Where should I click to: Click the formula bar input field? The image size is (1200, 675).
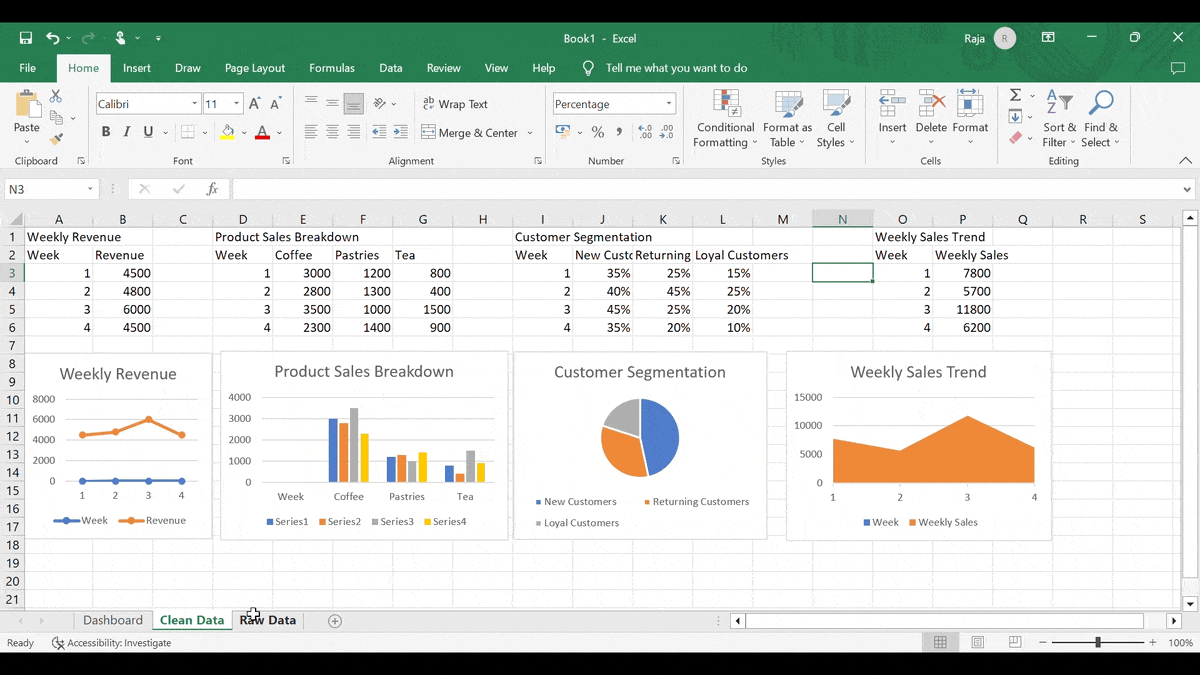point(700,189)
